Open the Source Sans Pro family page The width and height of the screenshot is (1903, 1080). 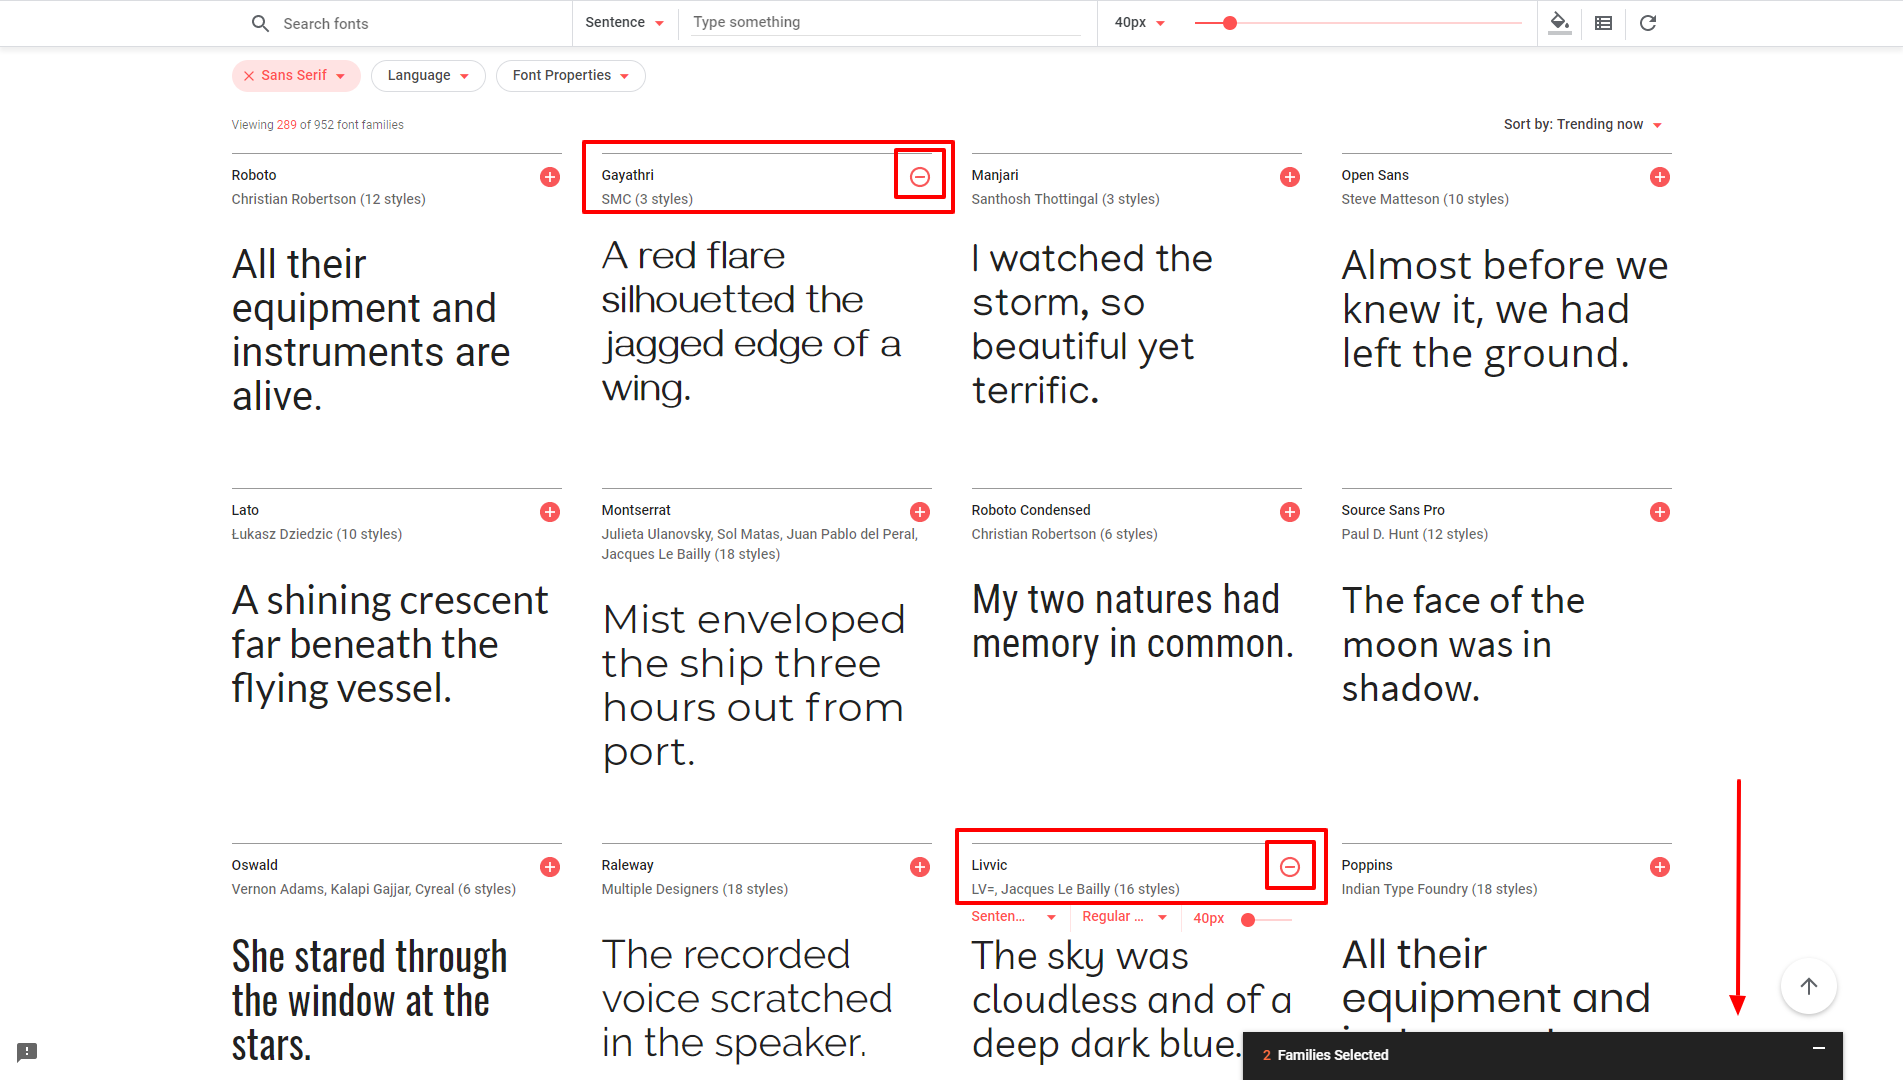coord(1393,510)
